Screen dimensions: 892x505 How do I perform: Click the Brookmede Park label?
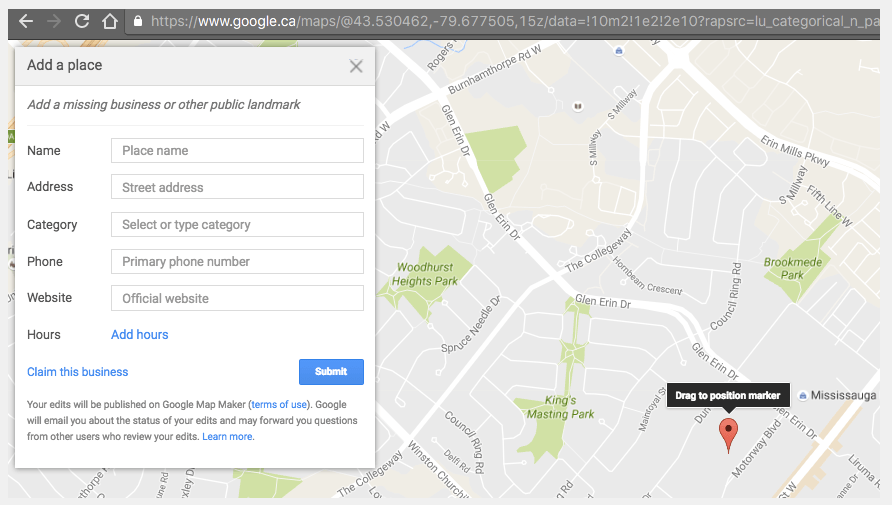coord(793,268)
